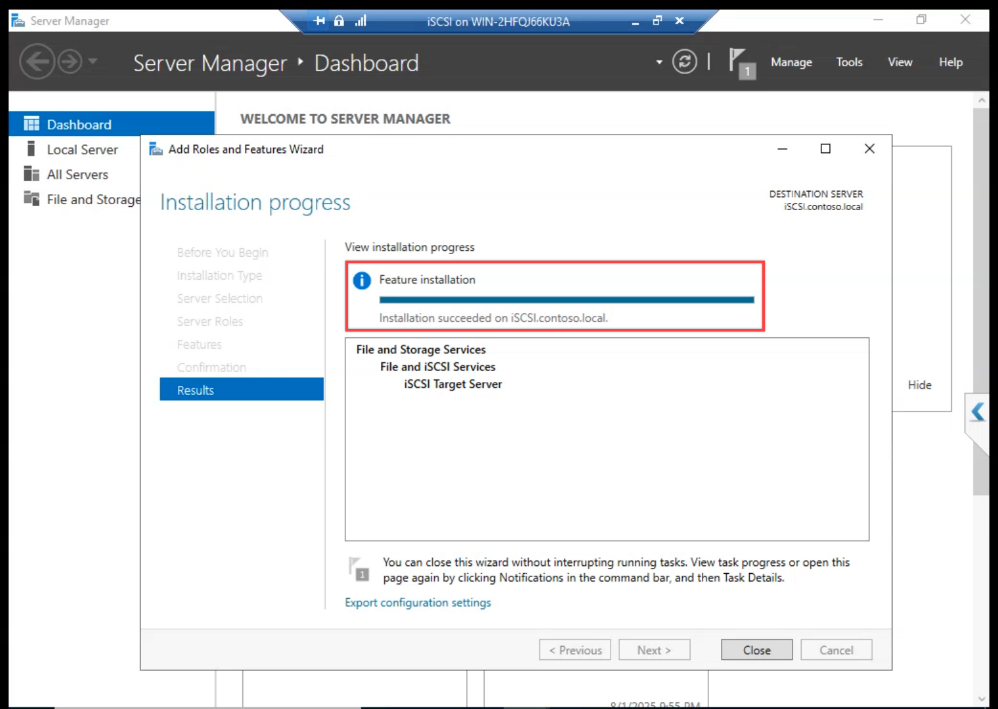Click Hide link on the welcome tile
The image size is (998, 709).
tap(919, 384)
